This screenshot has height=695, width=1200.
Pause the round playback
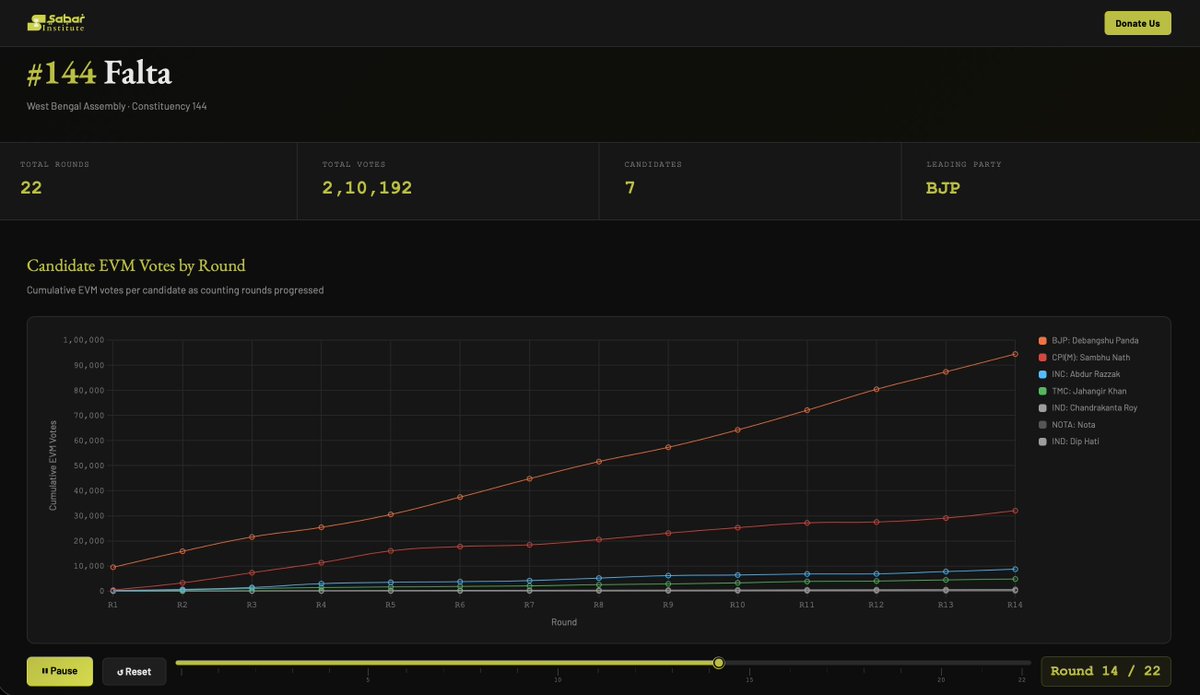pos(60,671)
